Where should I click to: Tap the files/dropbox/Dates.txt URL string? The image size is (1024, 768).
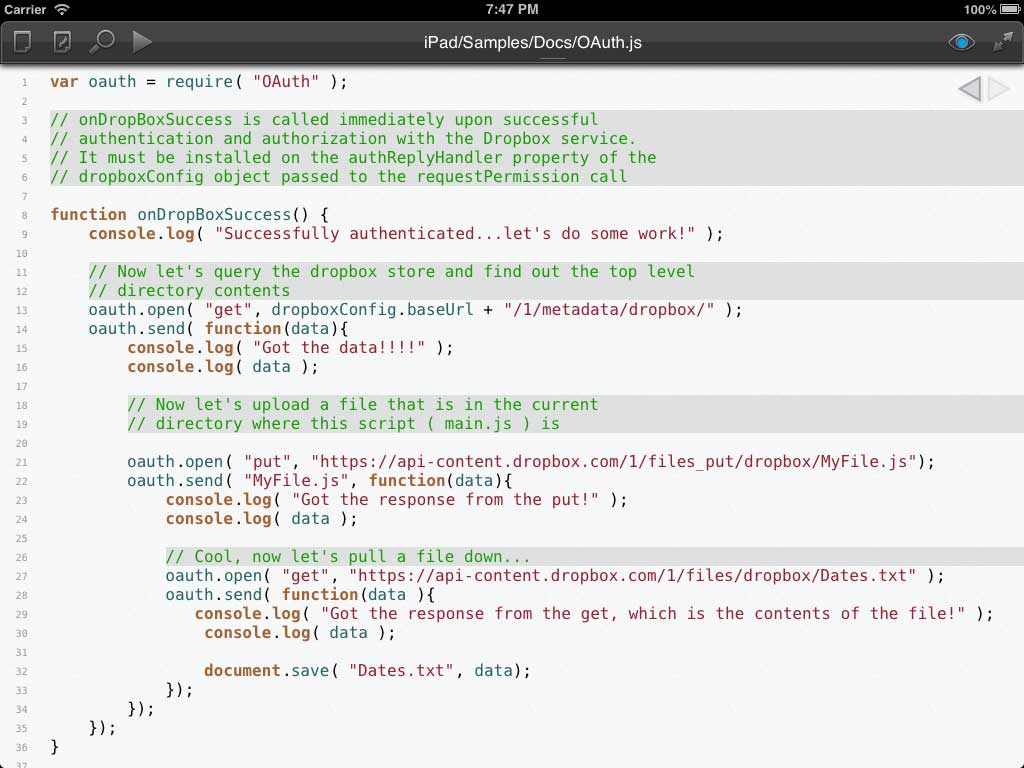[632, 575]
